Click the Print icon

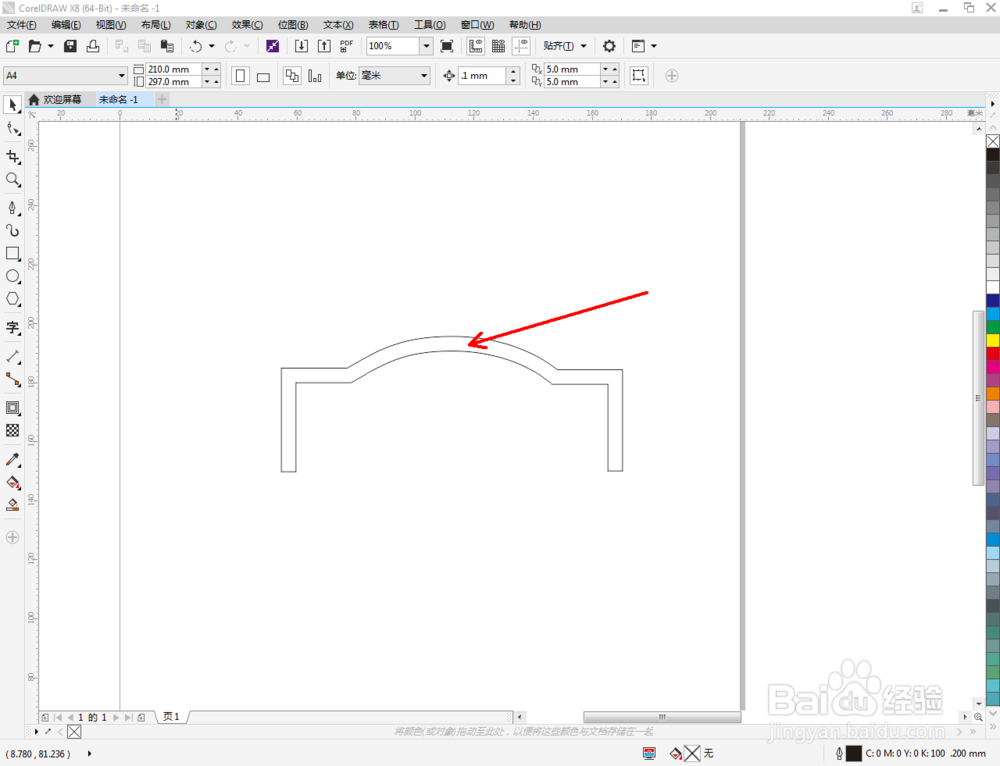(x=93, y=46)
